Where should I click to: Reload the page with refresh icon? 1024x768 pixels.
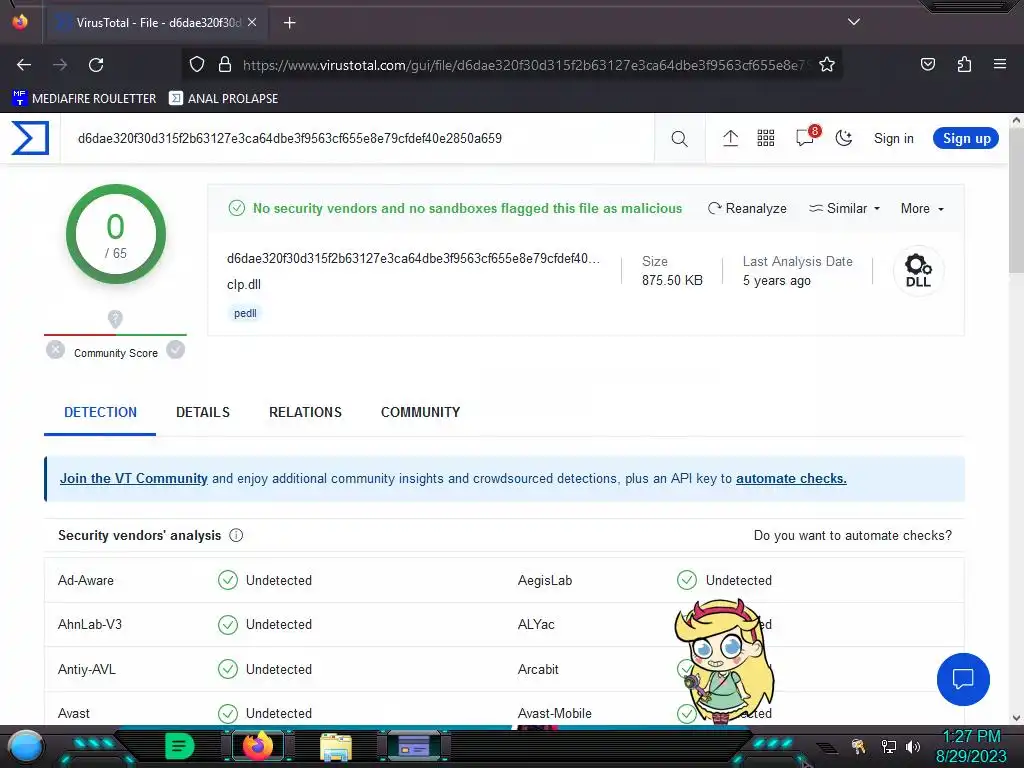coord(96,65)
